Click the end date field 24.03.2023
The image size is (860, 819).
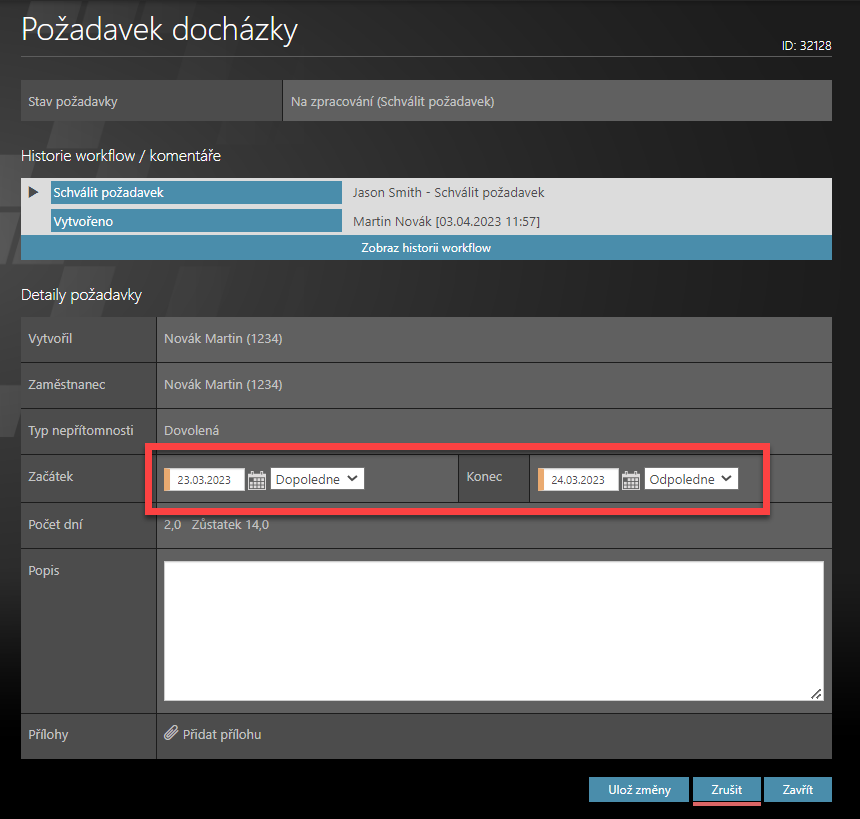pos(580,480)
